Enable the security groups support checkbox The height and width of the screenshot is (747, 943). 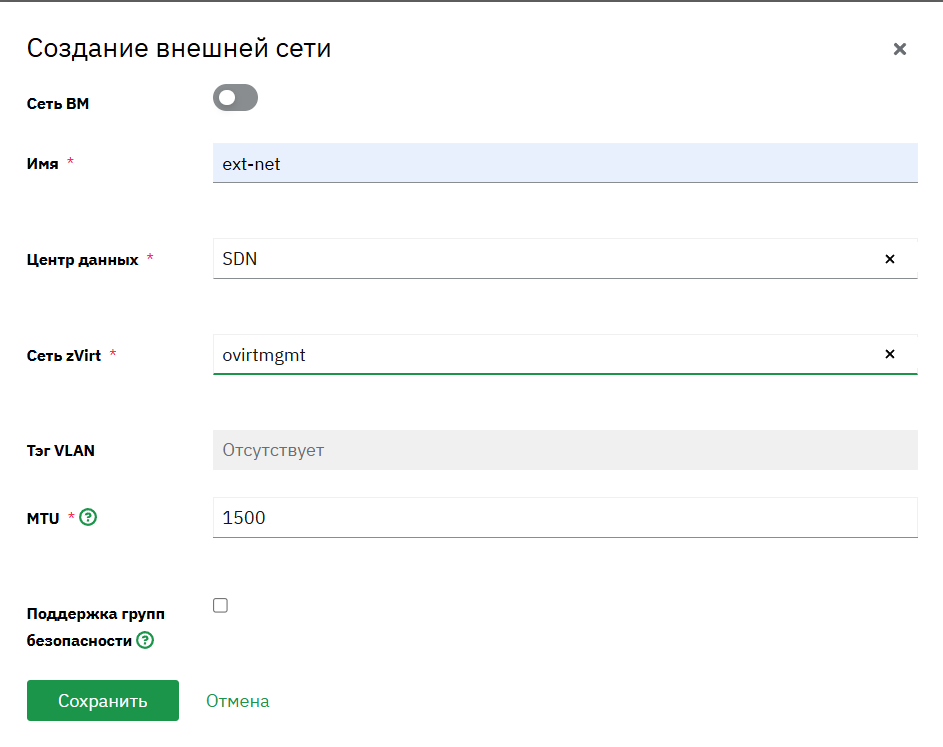(220, 605)
